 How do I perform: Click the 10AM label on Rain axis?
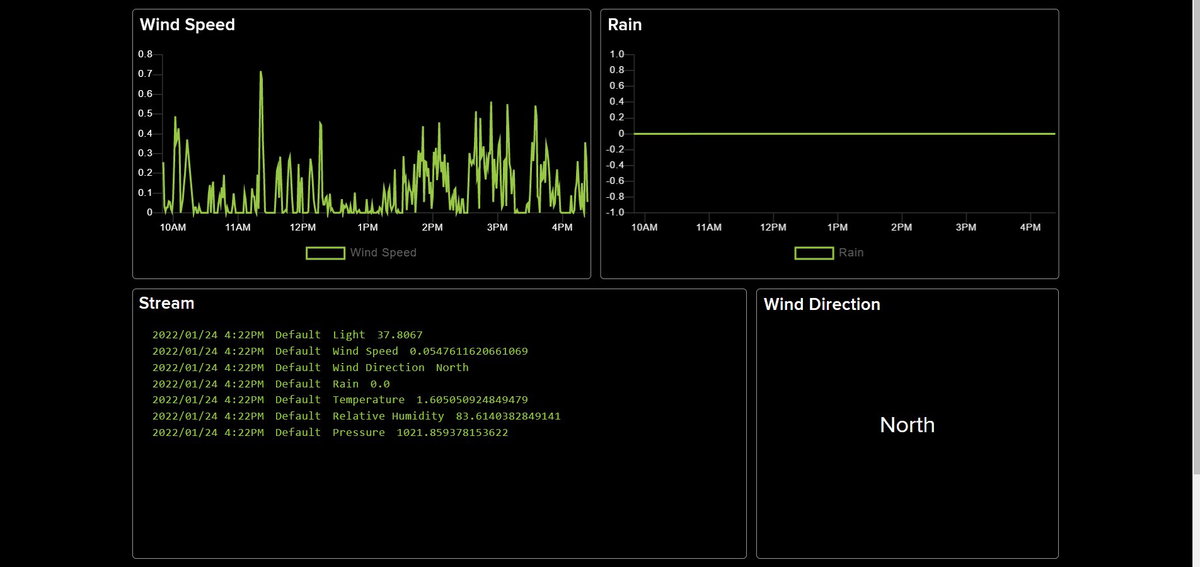pyautogui.click(x=645, y=228)
